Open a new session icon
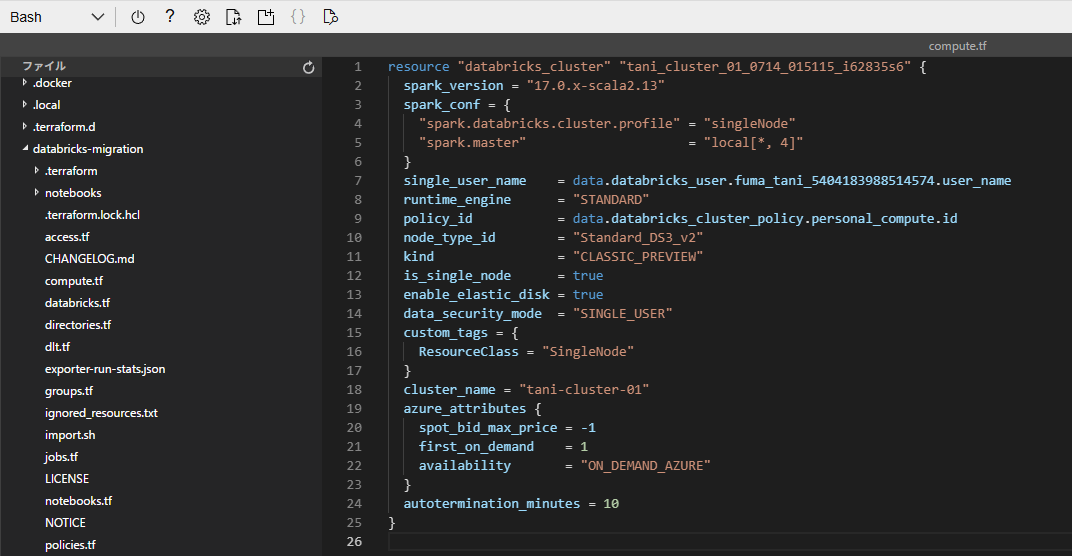 point(266,17)
